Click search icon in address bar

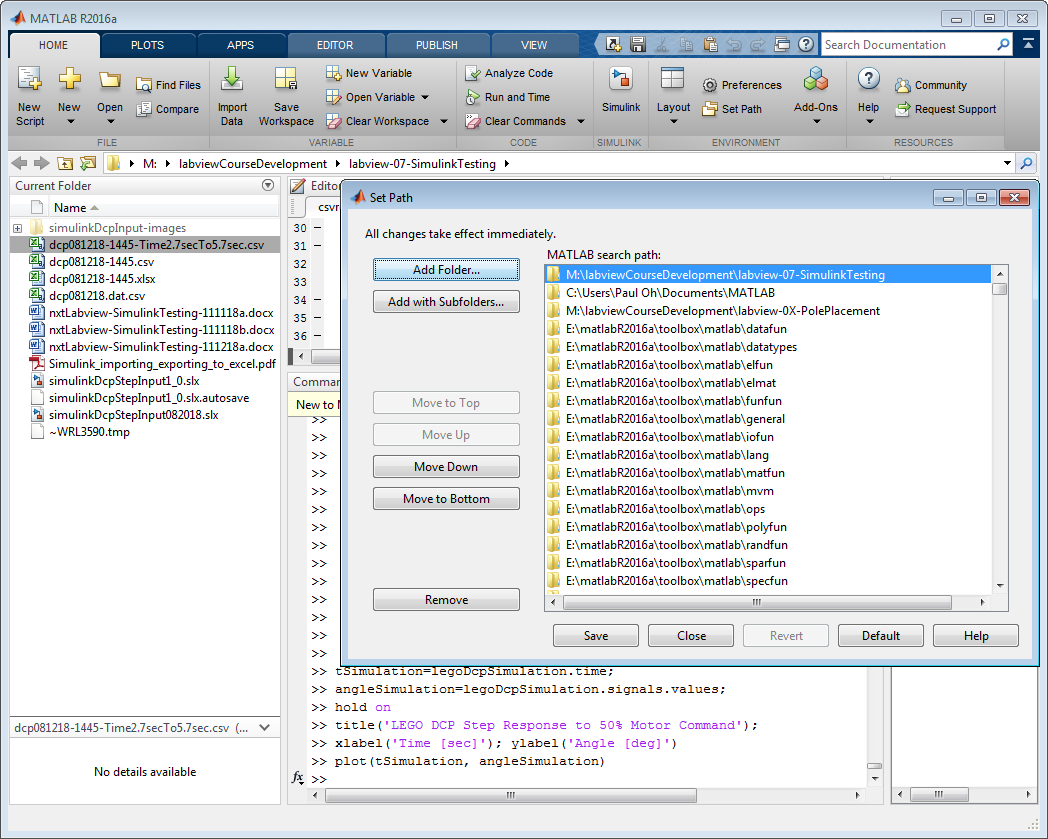point(1026,163)
